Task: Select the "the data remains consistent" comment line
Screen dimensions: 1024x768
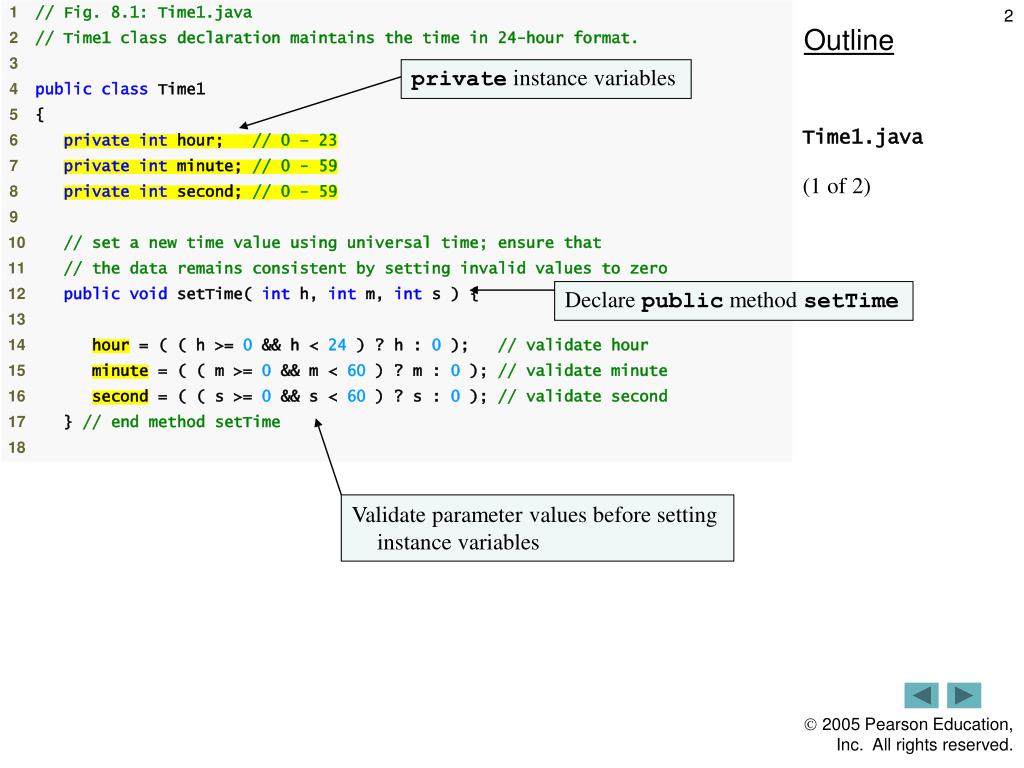Action: tap(366, 268)
